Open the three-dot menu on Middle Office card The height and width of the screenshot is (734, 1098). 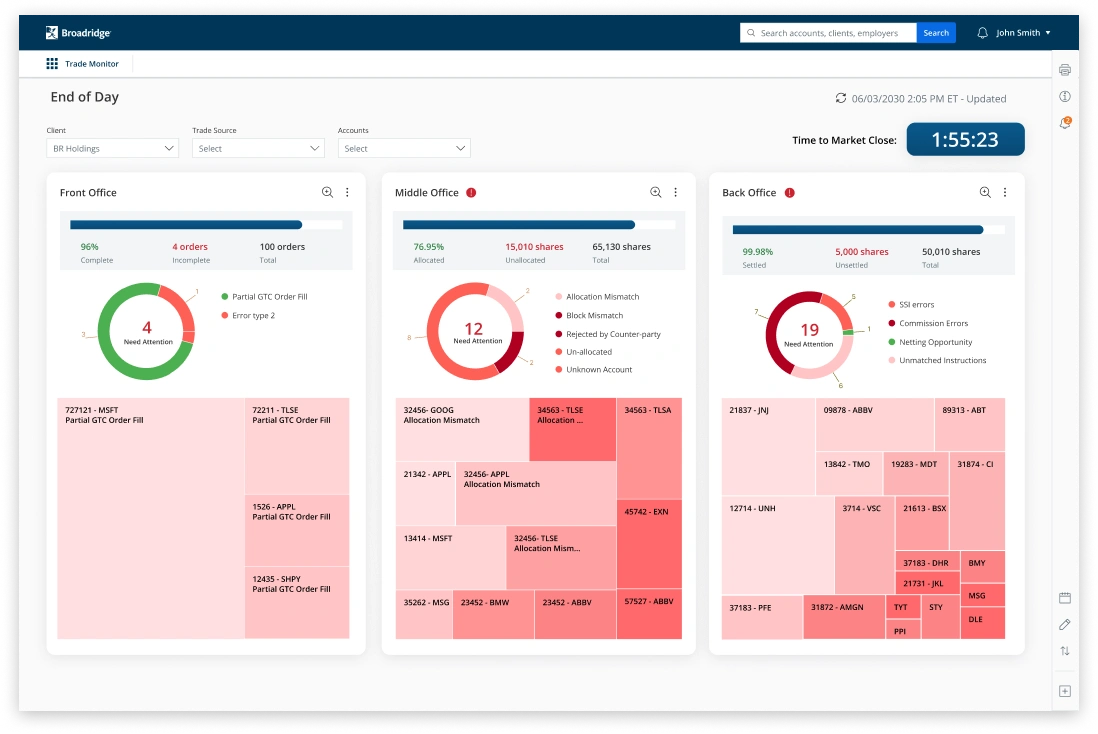pyautogui.click(x=676, y=192)
